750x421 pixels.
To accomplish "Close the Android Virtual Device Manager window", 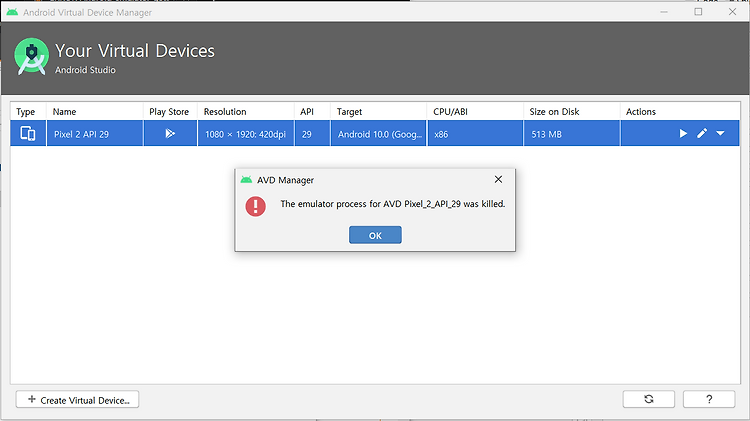I will pyautogui.click(x=732, y=12).
